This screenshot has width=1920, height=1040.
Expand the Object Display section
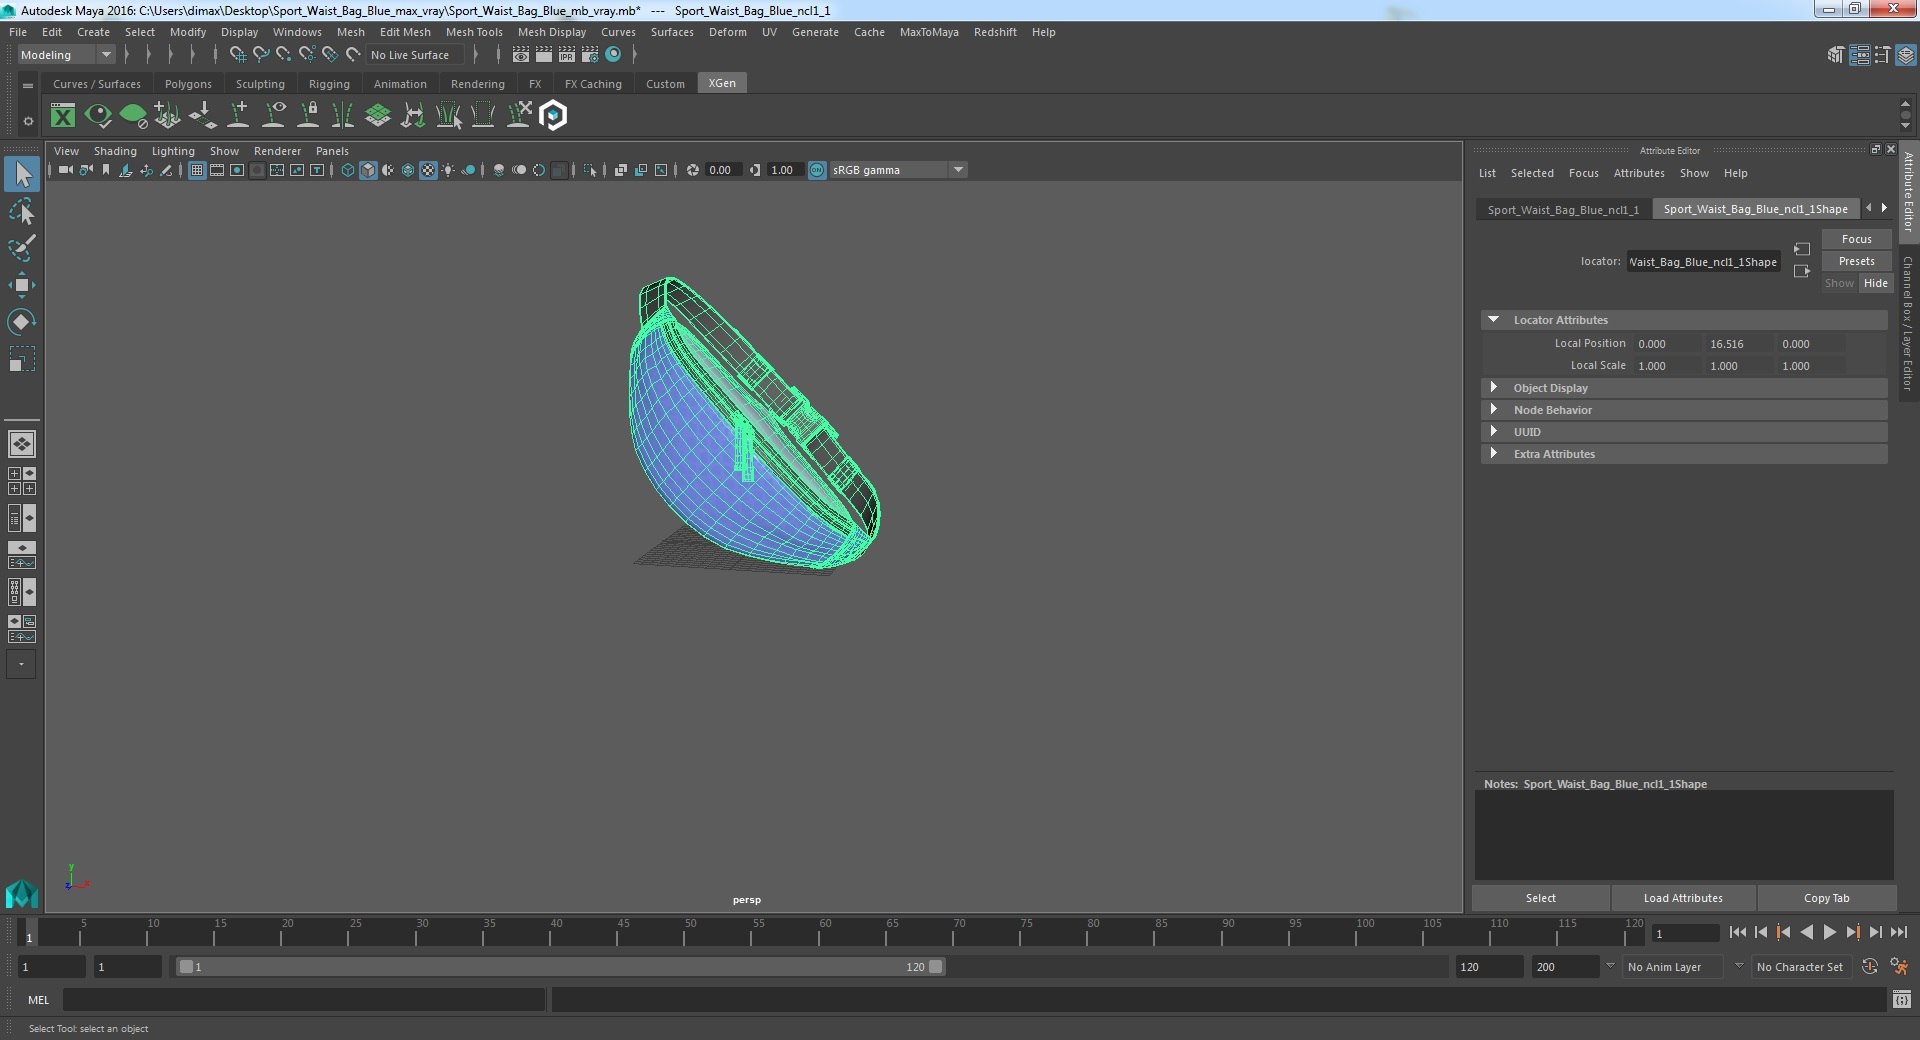[x=1684, y=388]
